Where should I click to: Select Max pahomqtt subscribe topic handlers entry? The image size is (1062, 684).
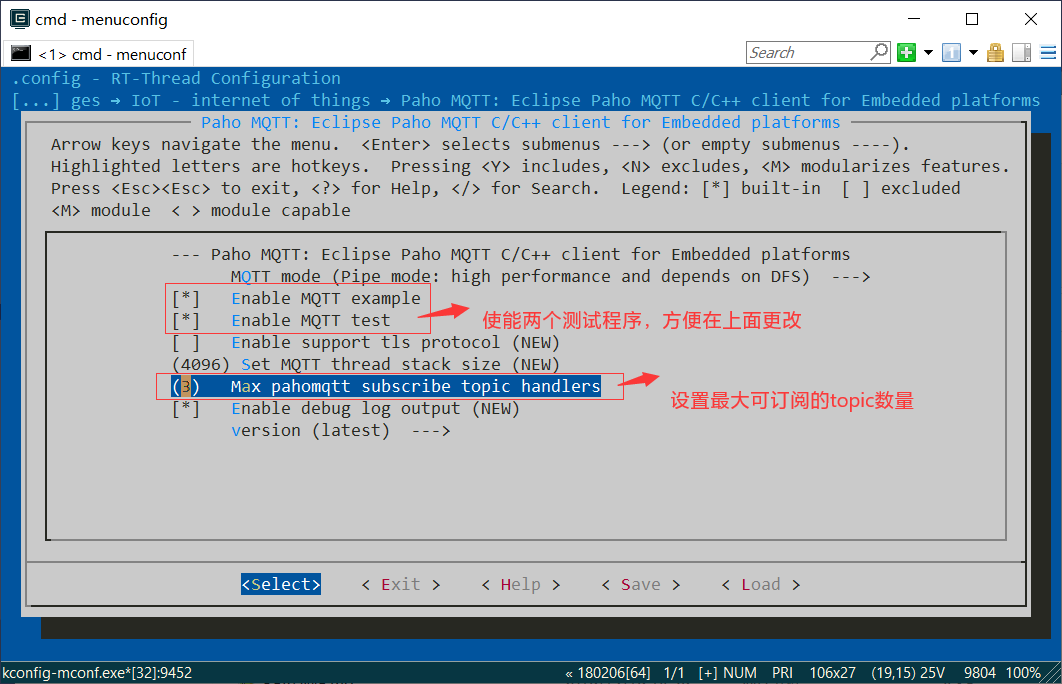pos(386,387)
